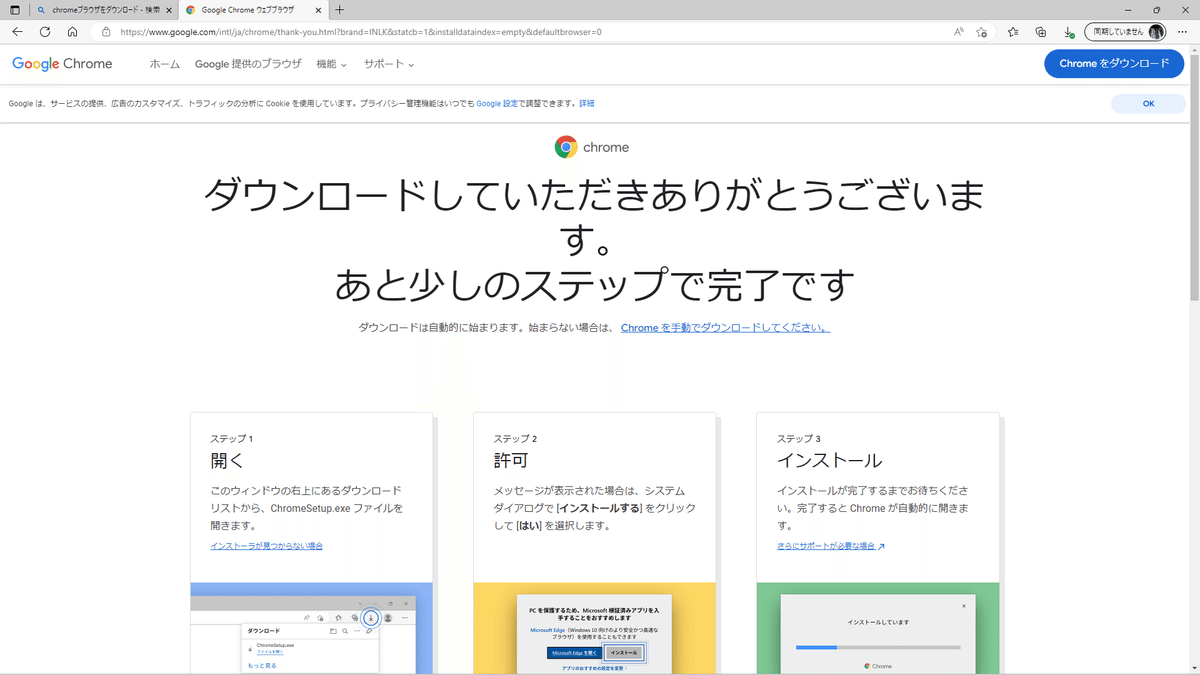Click the address bar URL field
Image resolution: width=1200 pixels, height=675 pixels.
point(530,32)
